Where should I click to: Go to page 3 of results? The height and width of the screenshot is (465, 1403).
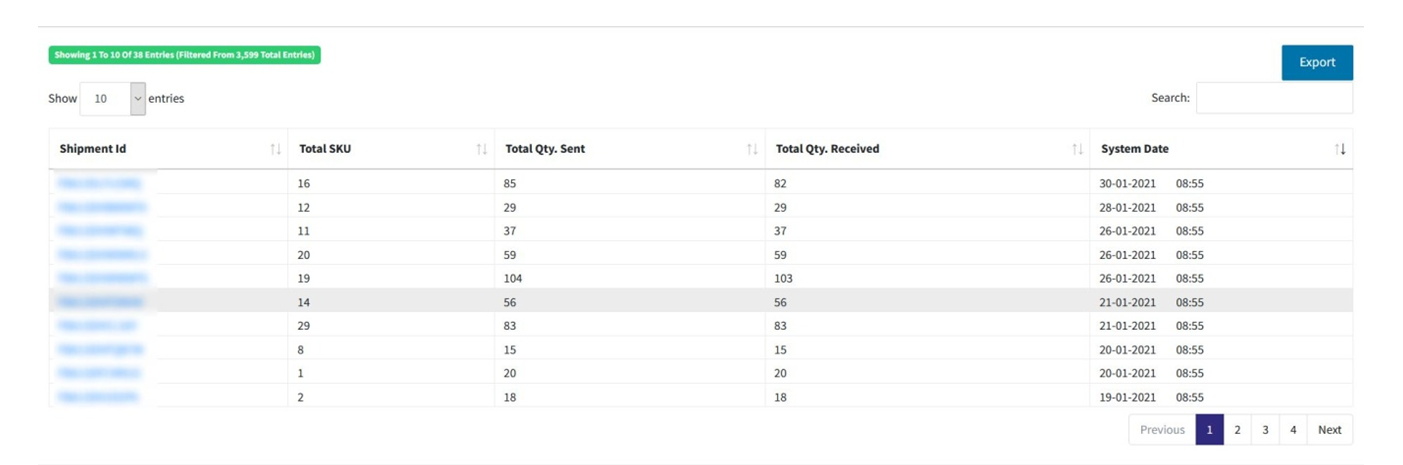(1265, 430)
